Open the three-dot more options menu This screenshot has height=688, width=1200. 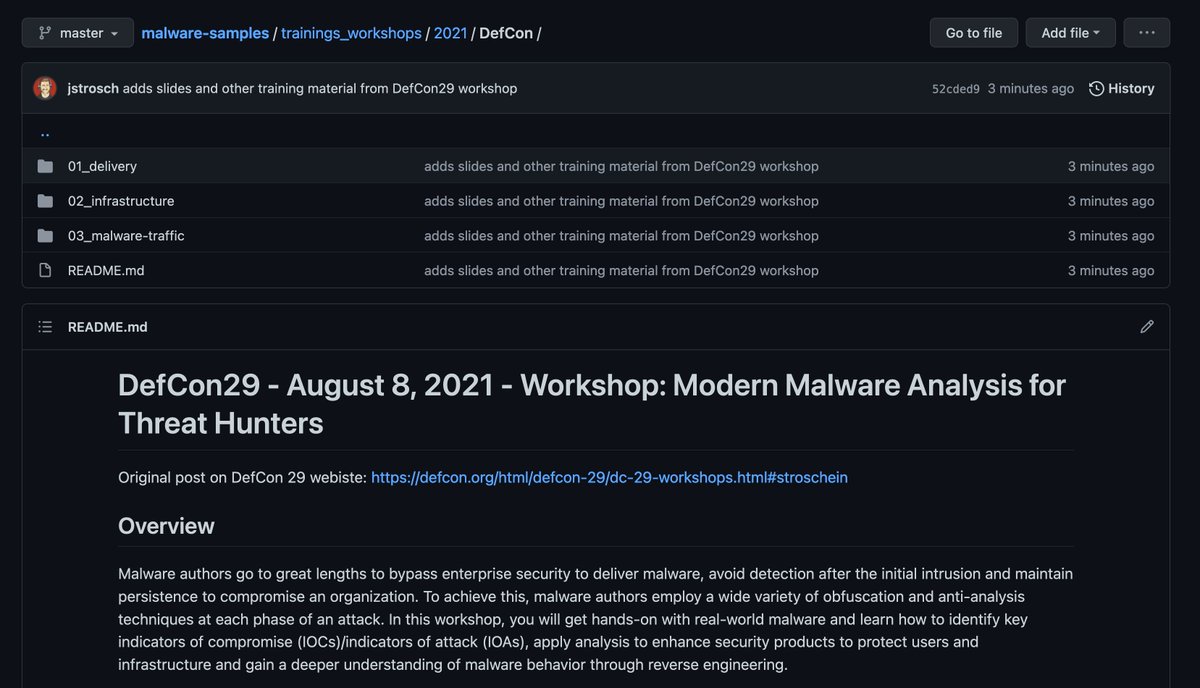click(x=1146, y=33)
